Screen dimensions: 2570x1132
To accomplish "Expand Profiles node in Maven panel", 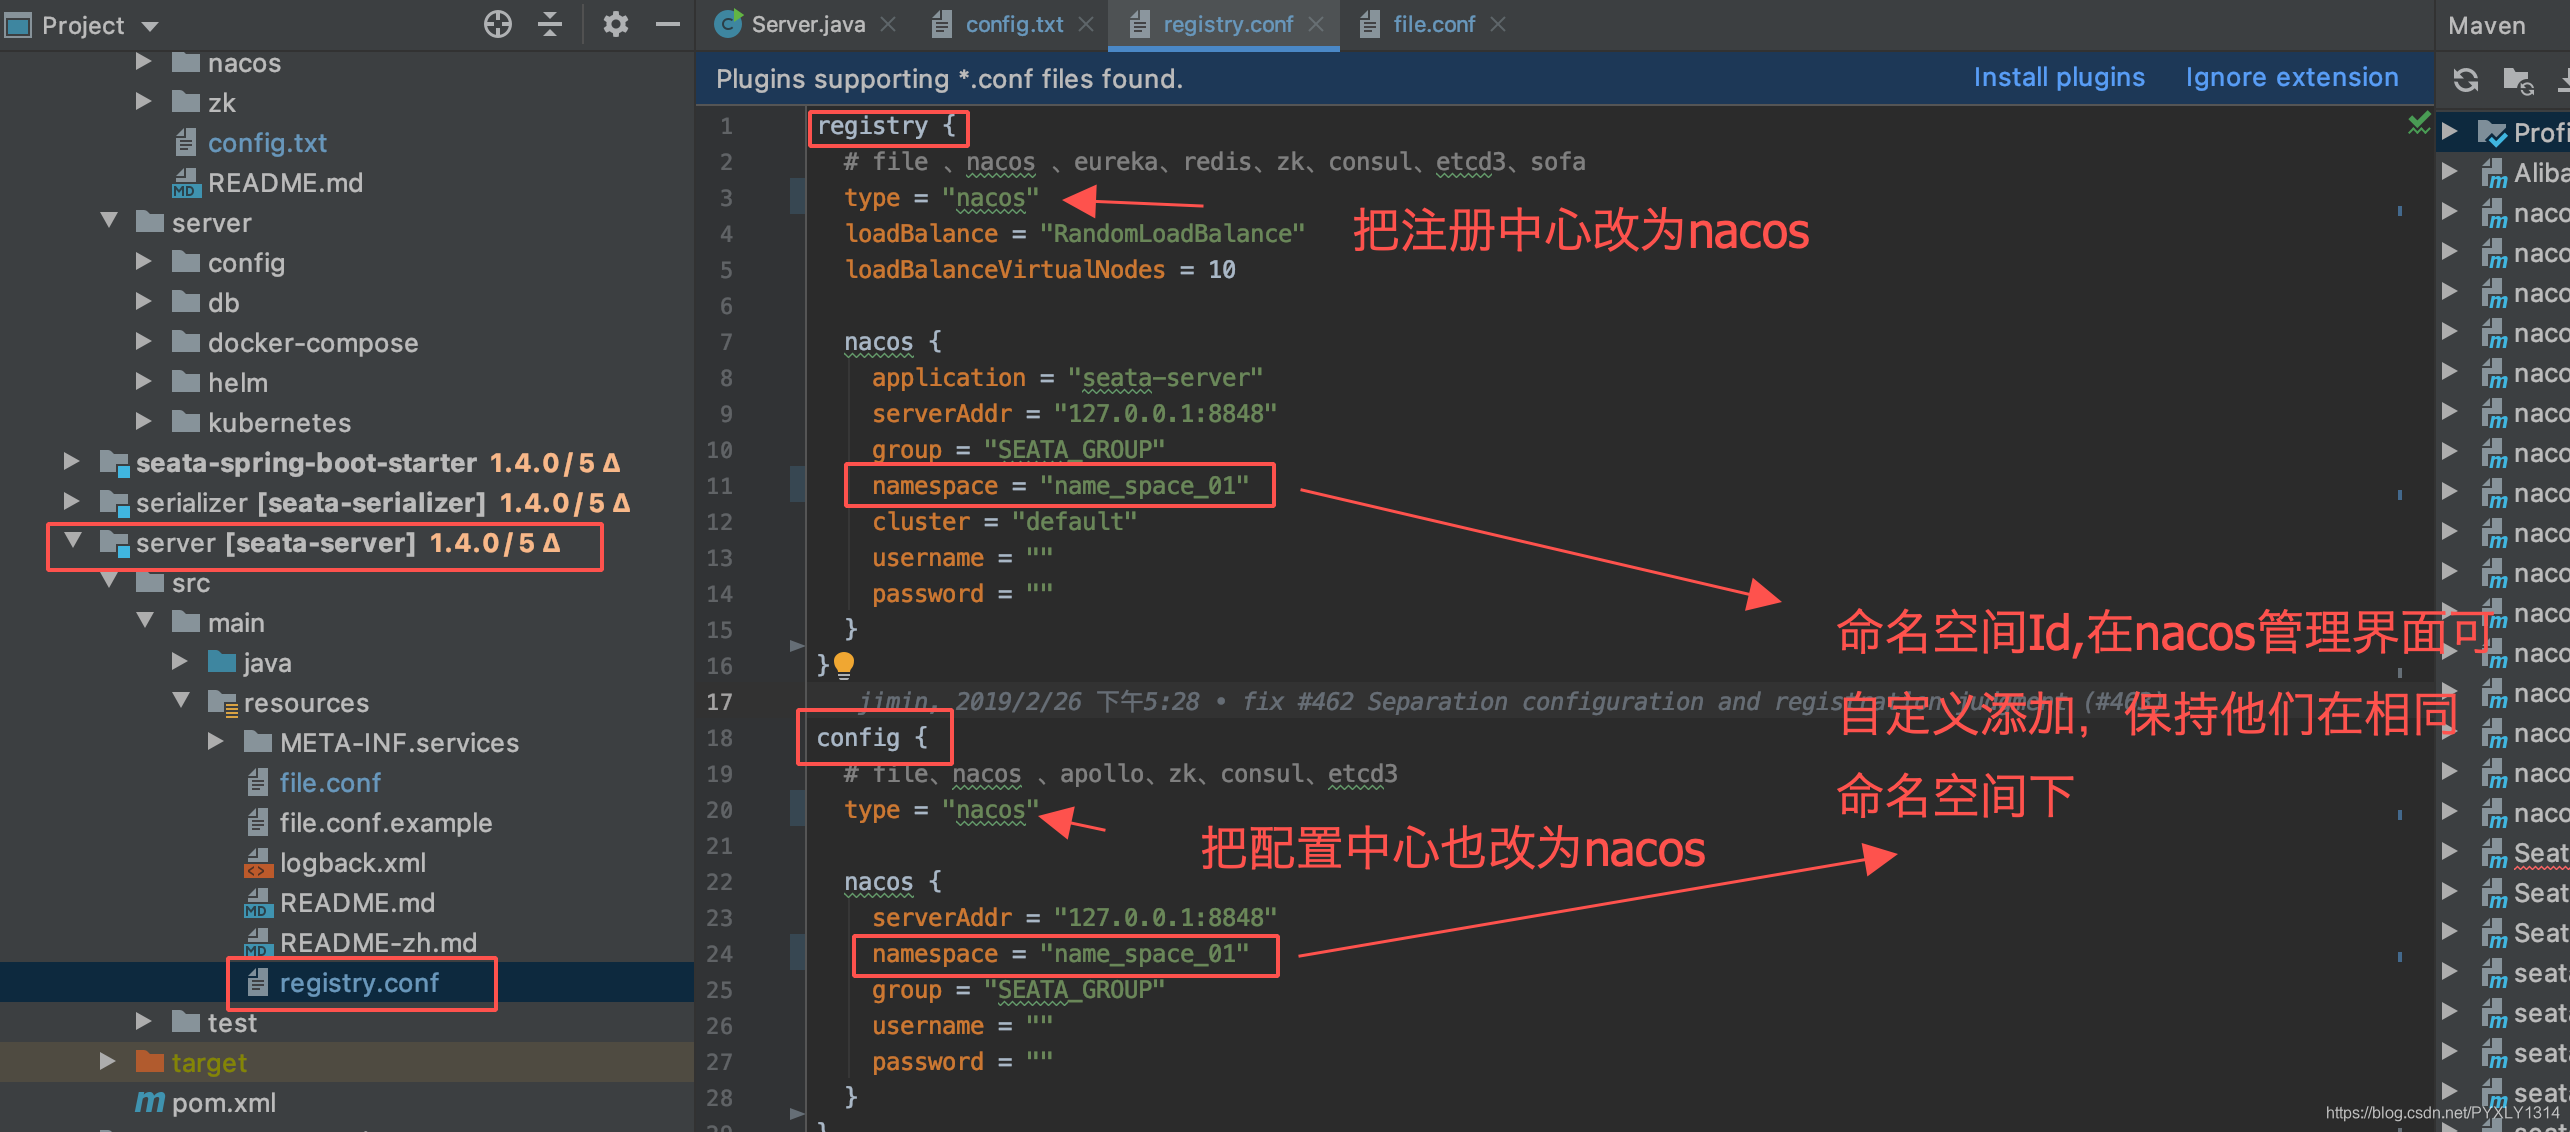I will (x=2449, y=132).
